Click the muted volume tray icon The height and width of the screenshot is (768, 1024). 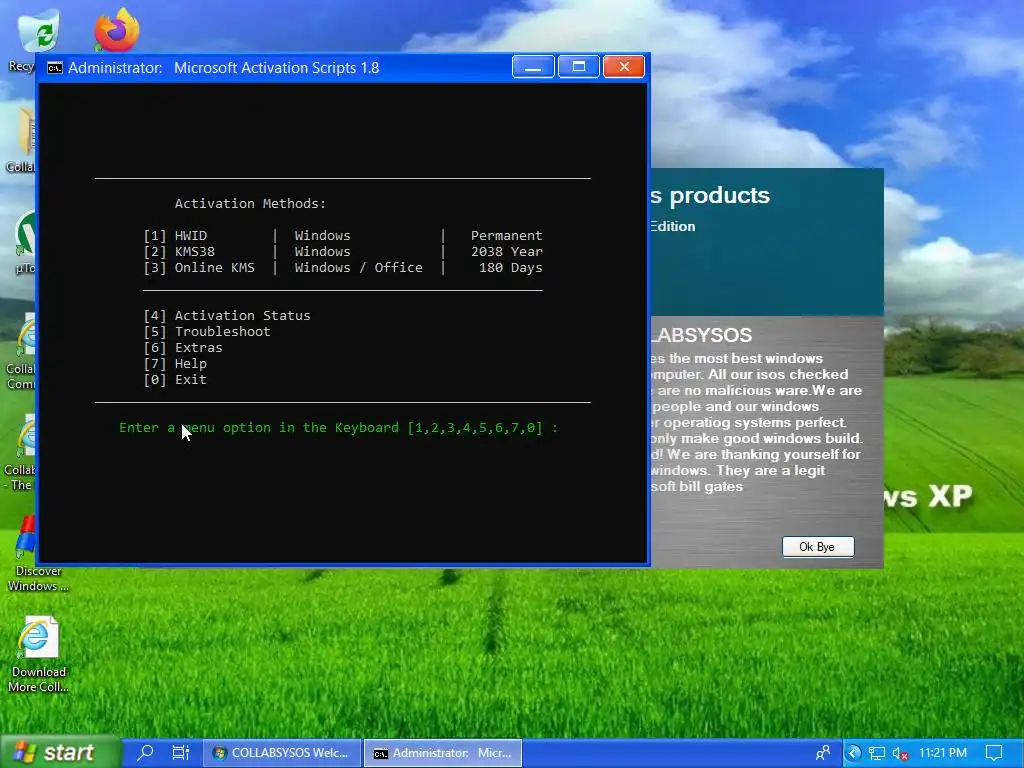900,754
